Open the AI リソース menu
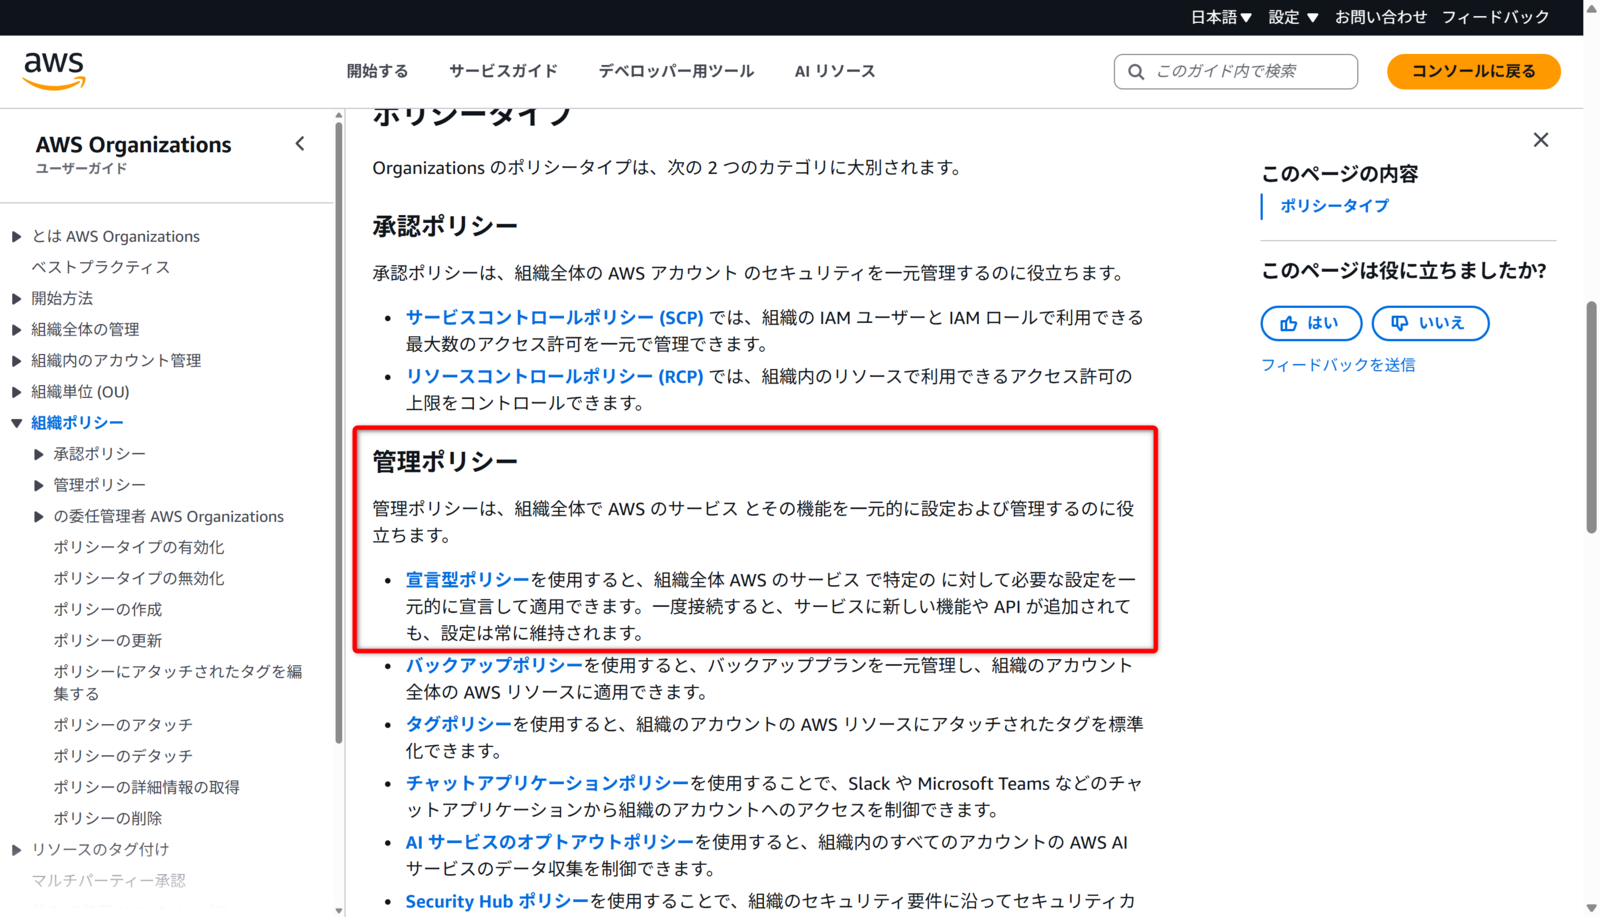The height and width of the screenshot is (917, 1600). pyautogui.click(x=835, y=71)
